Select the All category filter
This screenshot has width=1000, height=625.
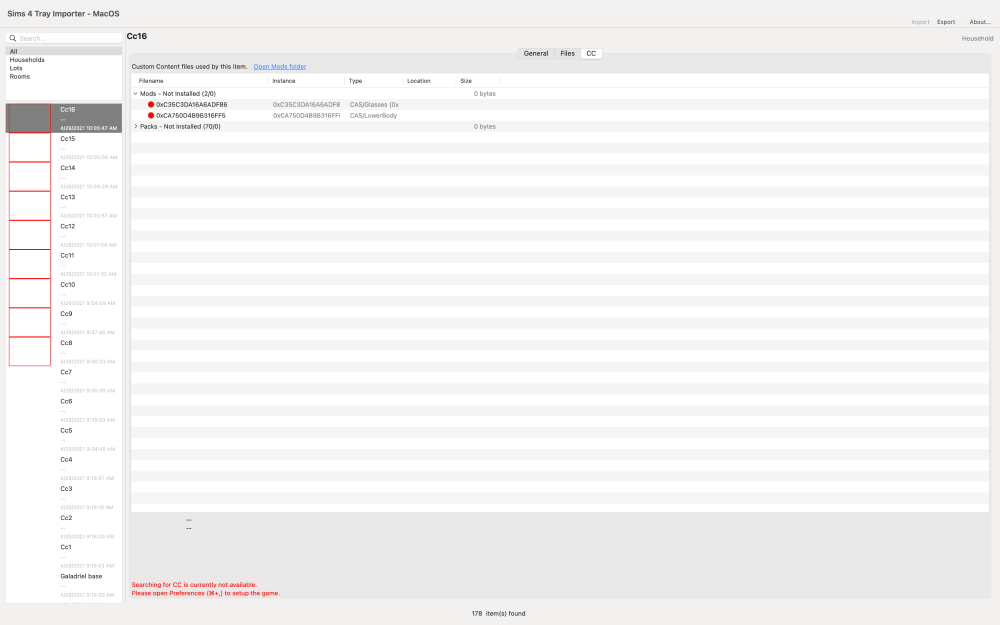64,51
